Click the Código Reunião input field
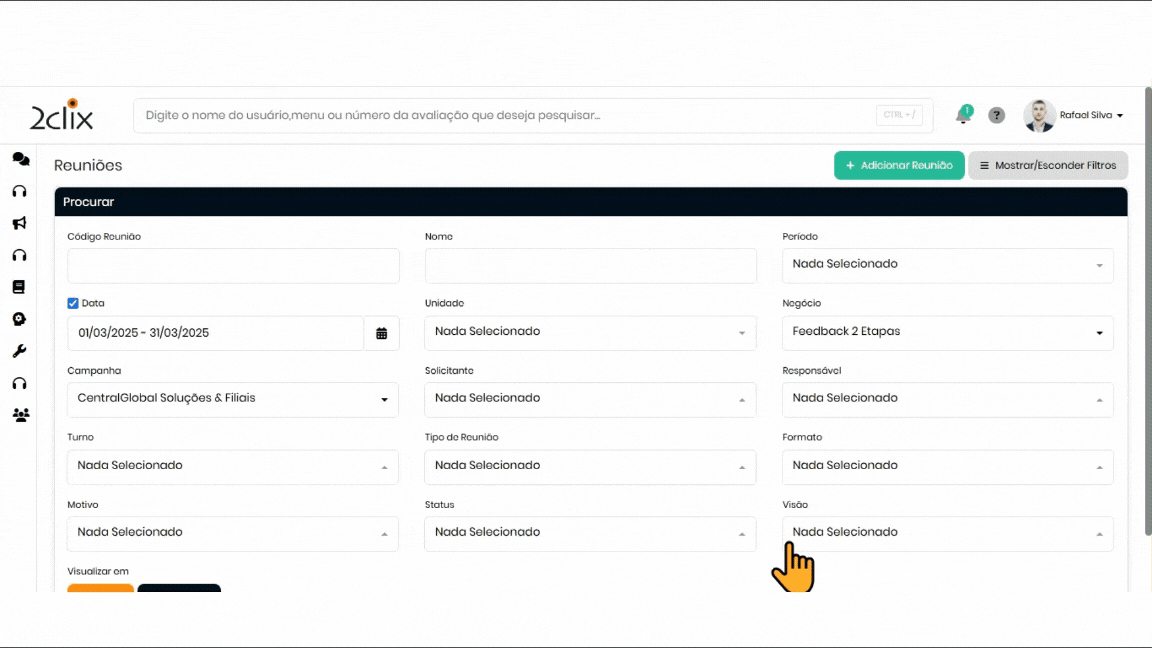Screen dimensions: 1152x648 click(233, 266)
